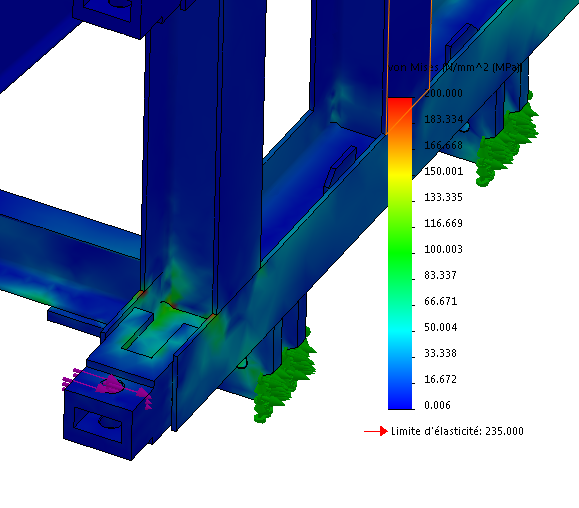Click the legend value 200.000

(x=443, y=93)
